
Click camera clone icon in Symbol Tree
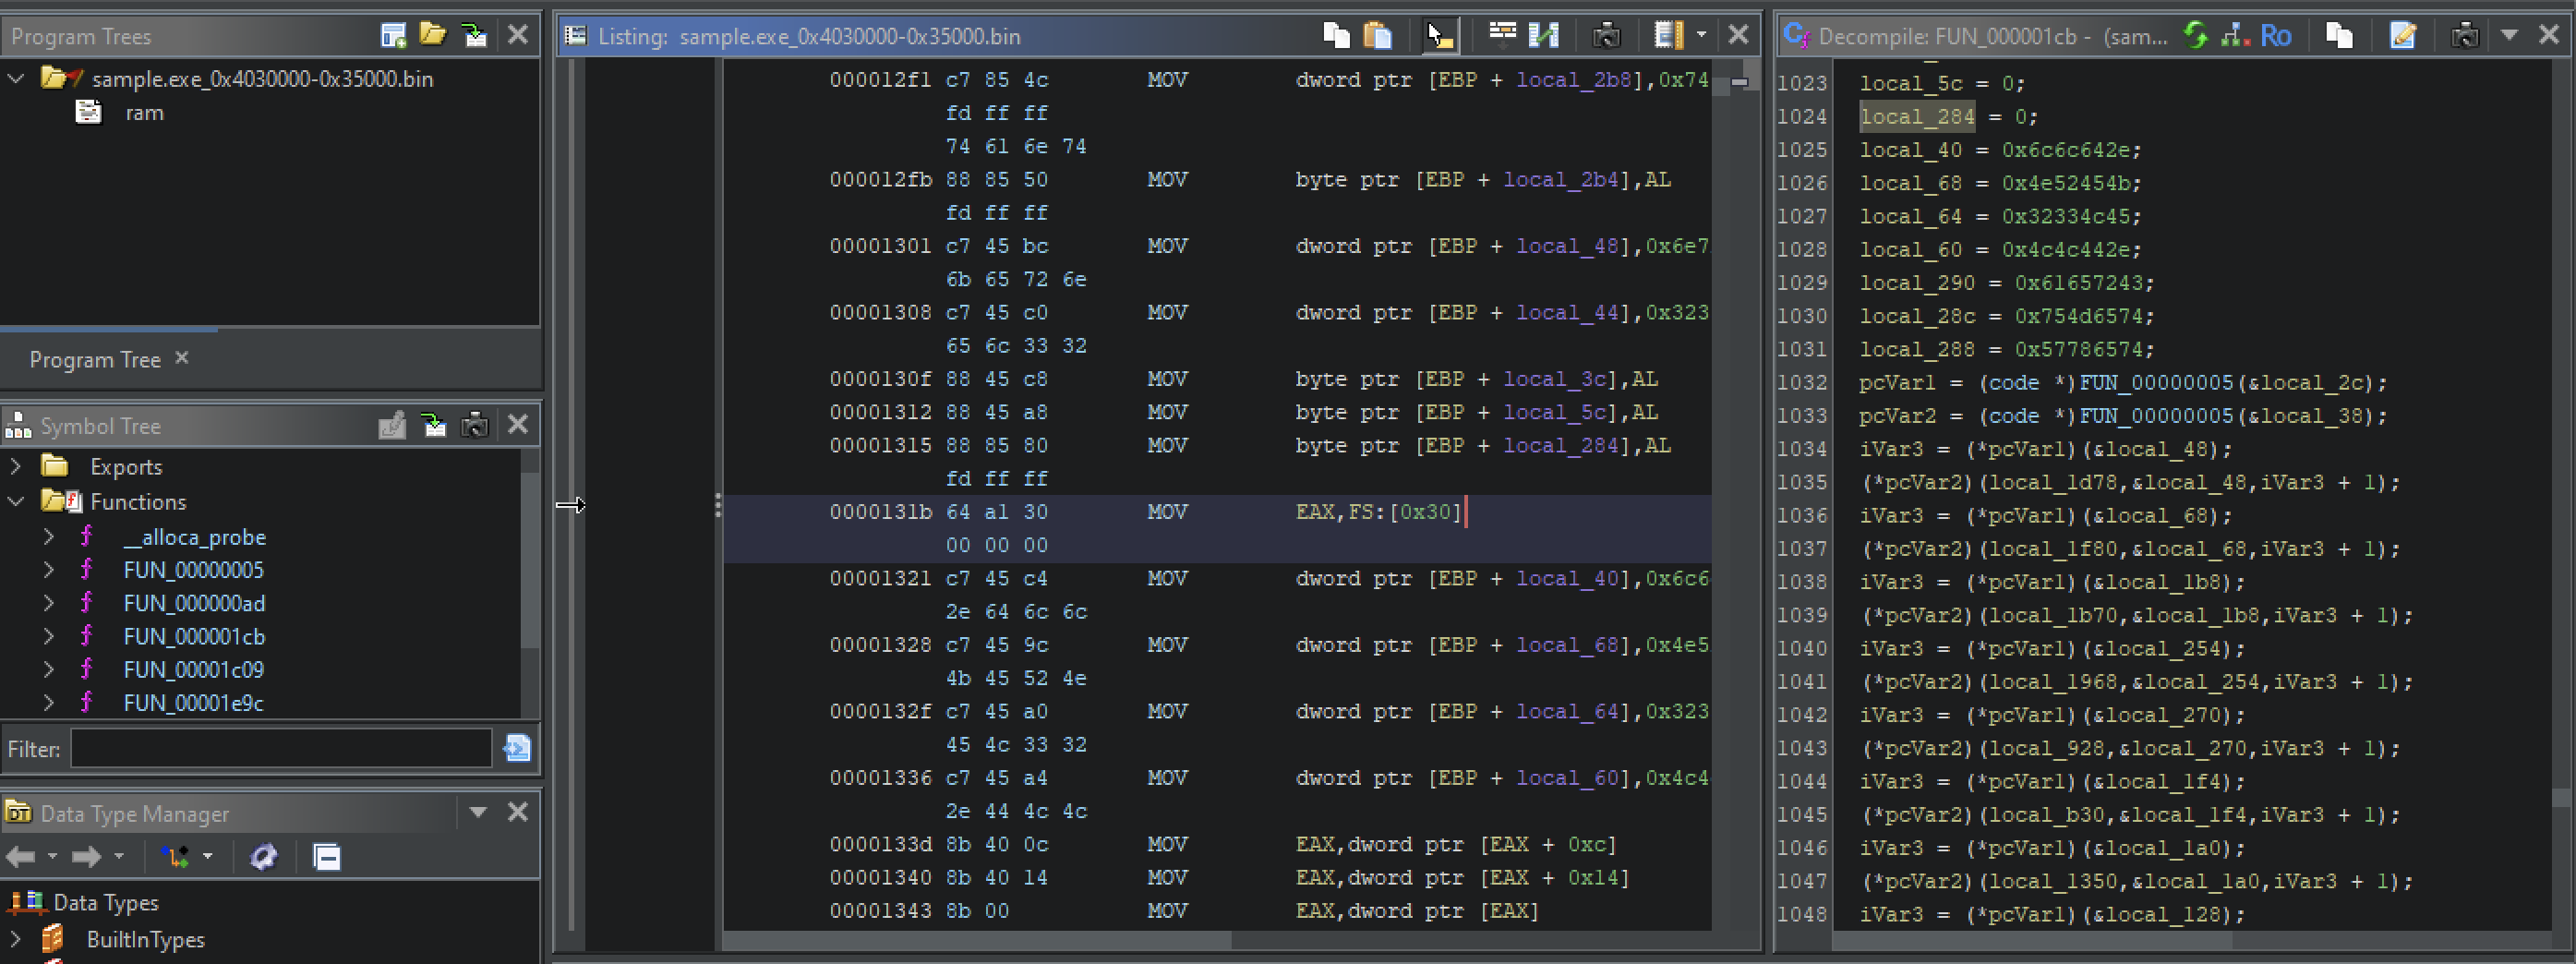coord(475,425)
